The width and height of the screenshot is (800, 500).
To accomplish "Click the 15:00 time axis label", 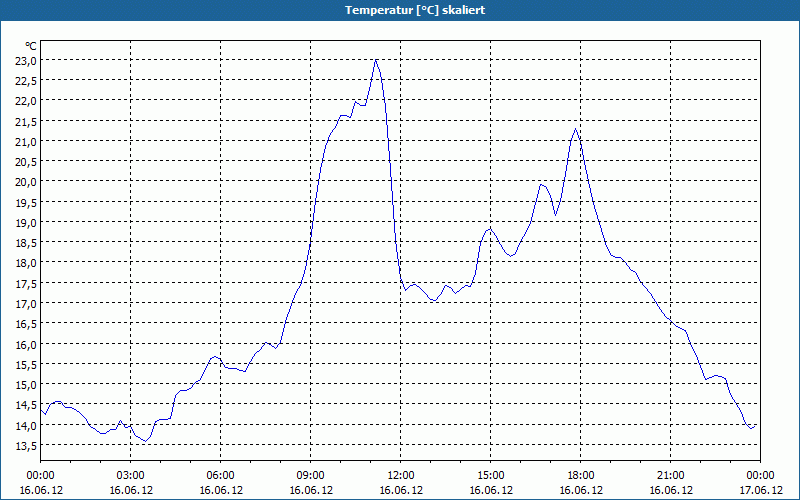I will [491, 476].
